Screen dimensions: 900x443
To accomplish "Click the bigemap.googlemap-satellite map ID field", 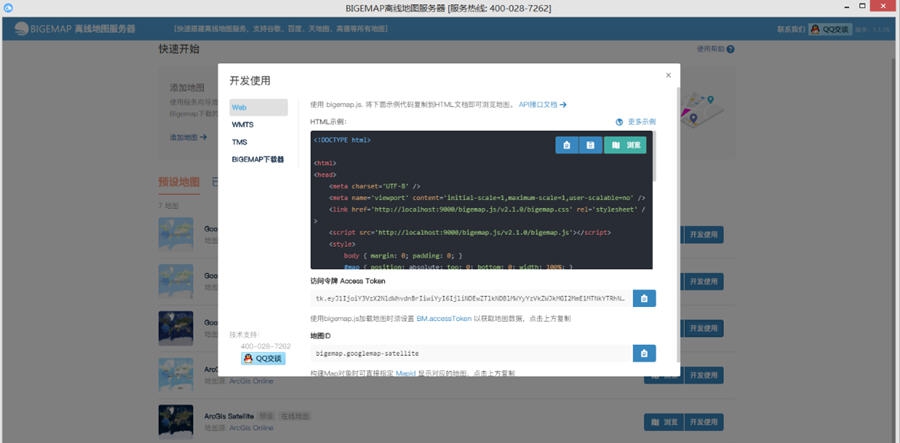I will [x=471, y=353].
